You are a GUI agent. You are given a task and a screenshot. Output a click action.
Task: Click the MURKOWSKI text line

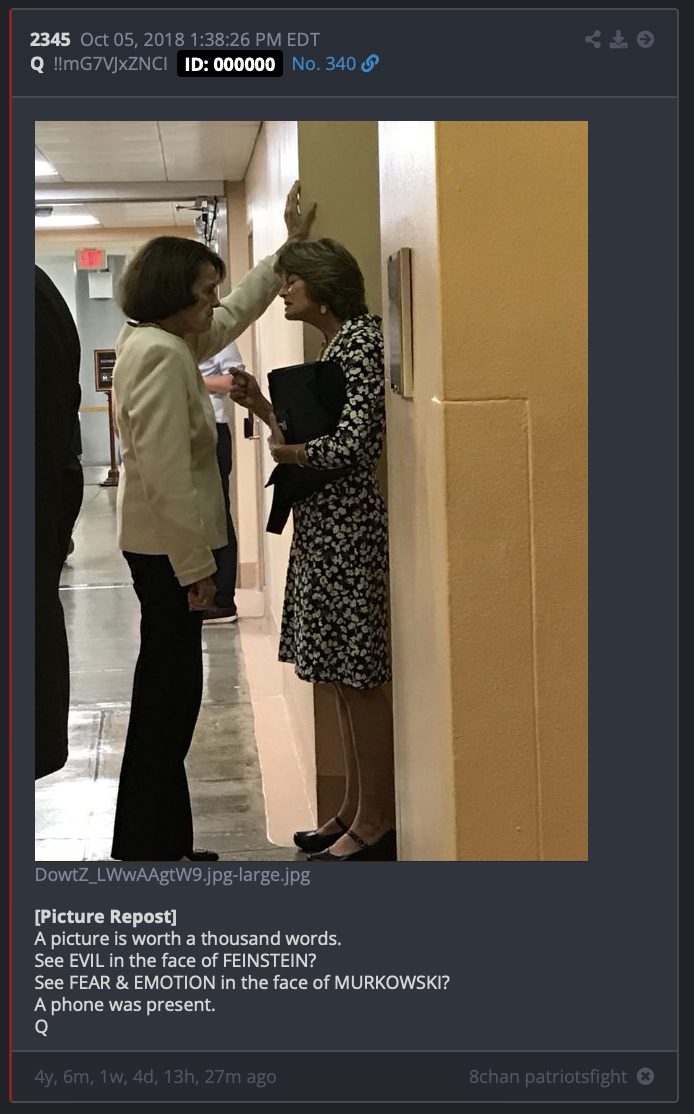242,983
